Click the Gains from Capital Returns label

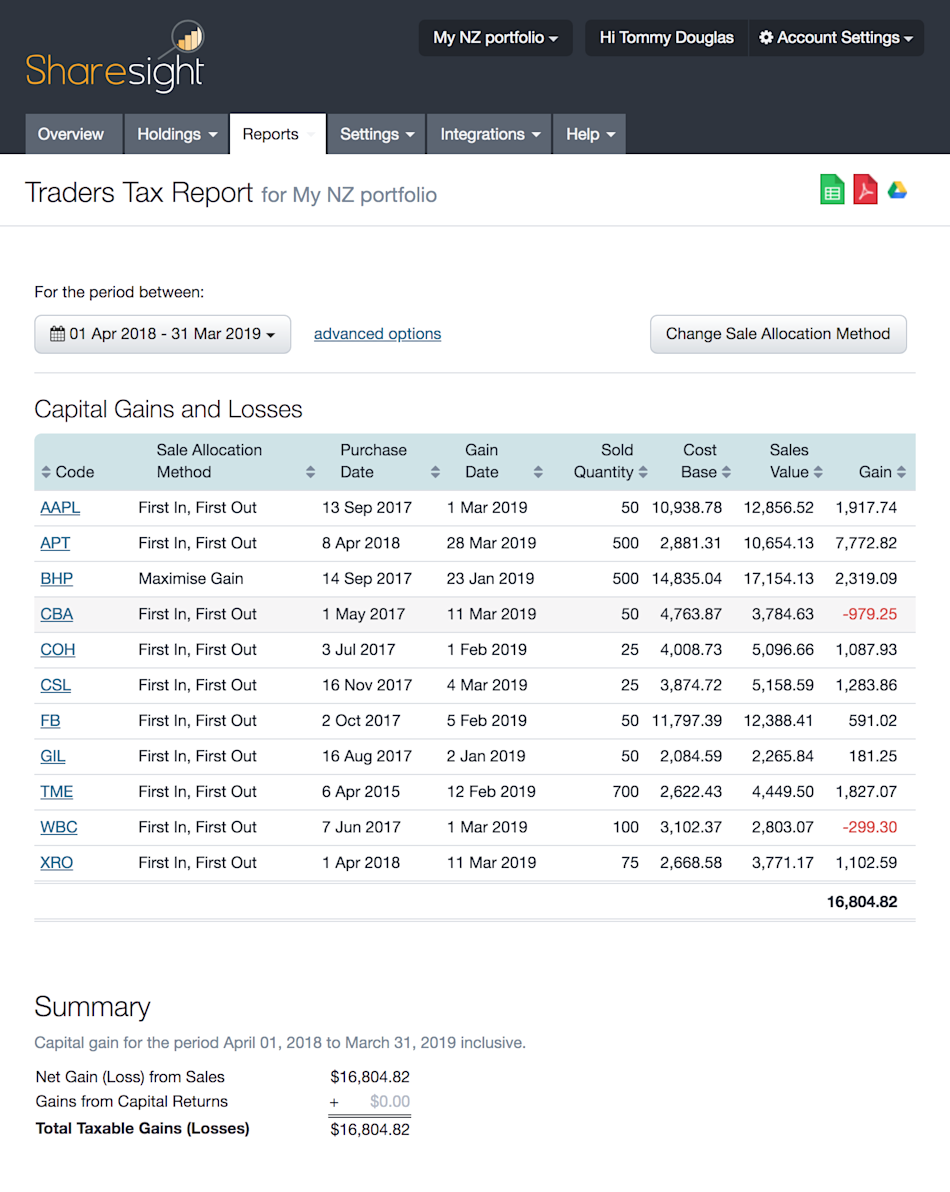click(x=131, y=1101)
